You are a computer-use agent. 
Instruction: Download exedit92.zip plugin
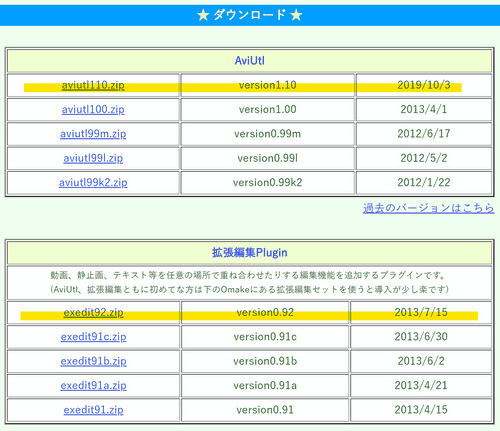(x=93, y=313)
